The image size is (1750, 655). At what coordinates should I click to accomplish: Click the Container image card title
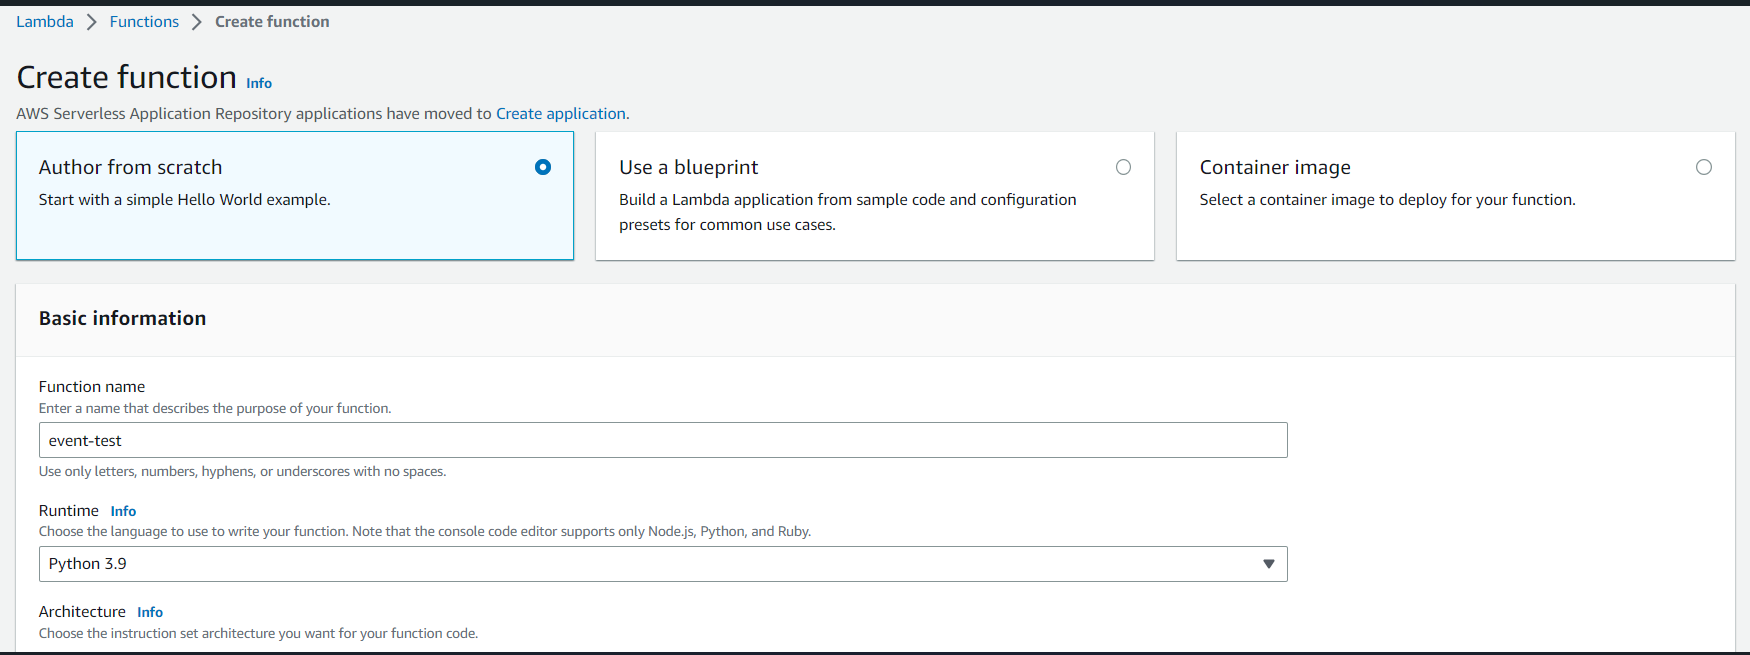pos(1275,167)
